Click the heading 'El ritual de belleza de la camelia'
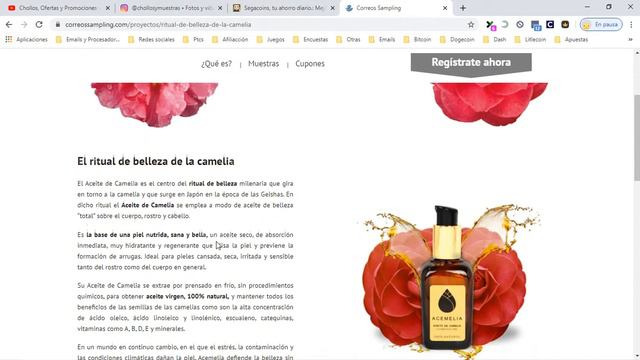 pos(156,161)
